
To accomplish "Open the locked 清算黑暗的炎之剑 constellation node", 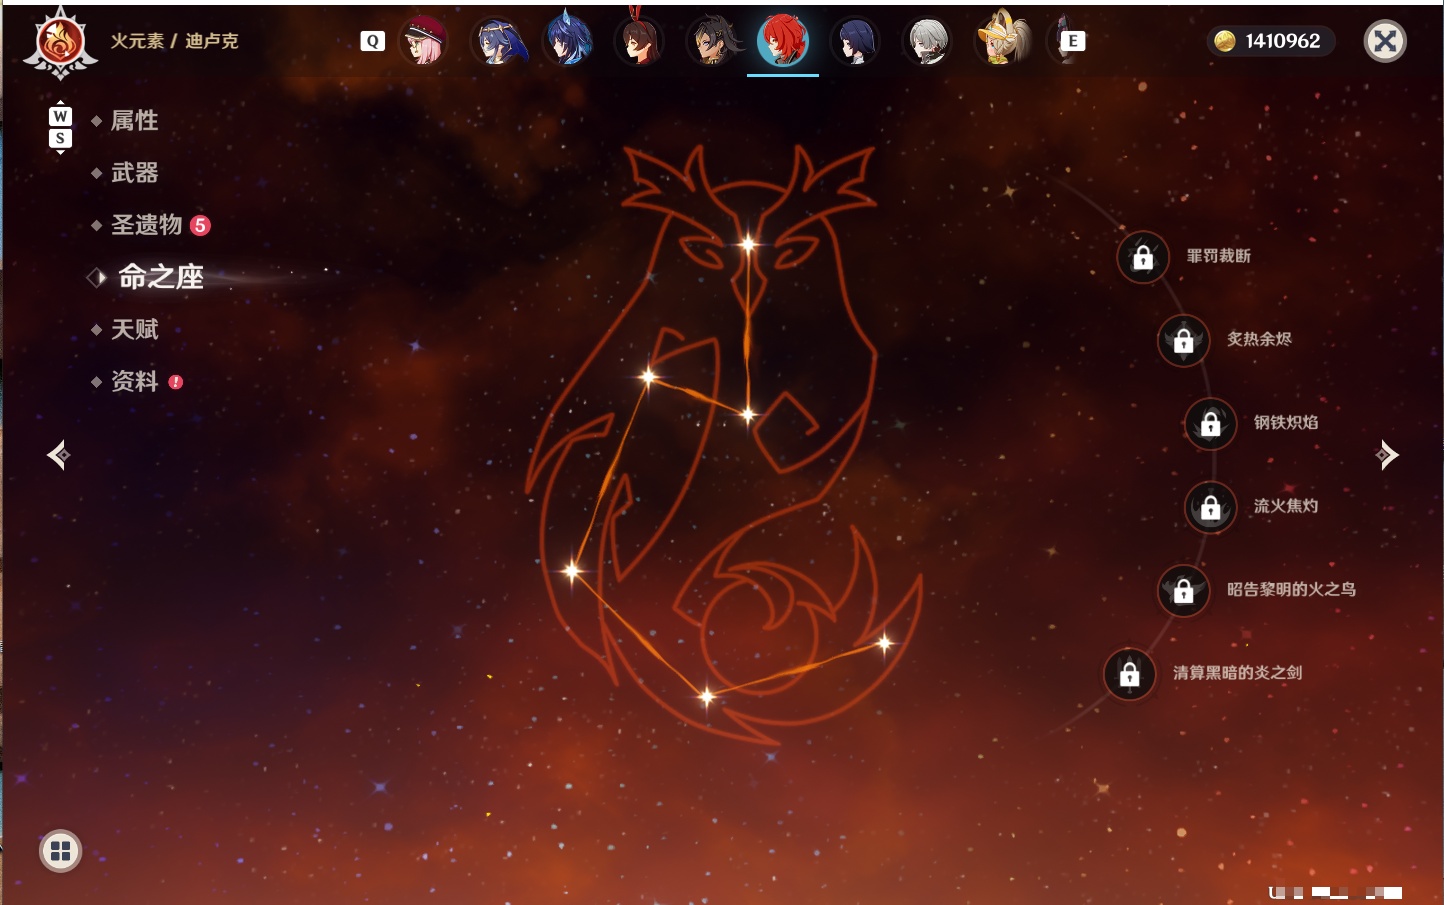I will click(x=1130, y=674).
